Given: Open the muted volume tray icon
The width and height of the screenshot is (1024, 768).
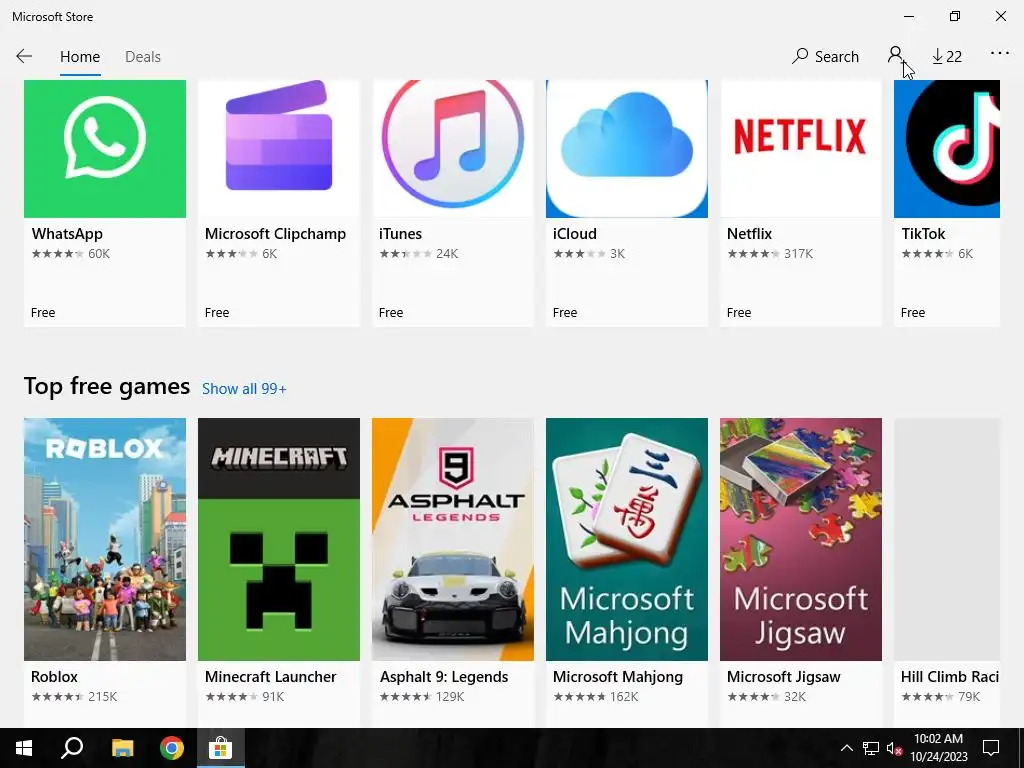Looking at the screenshot, I should click(894, 748).
